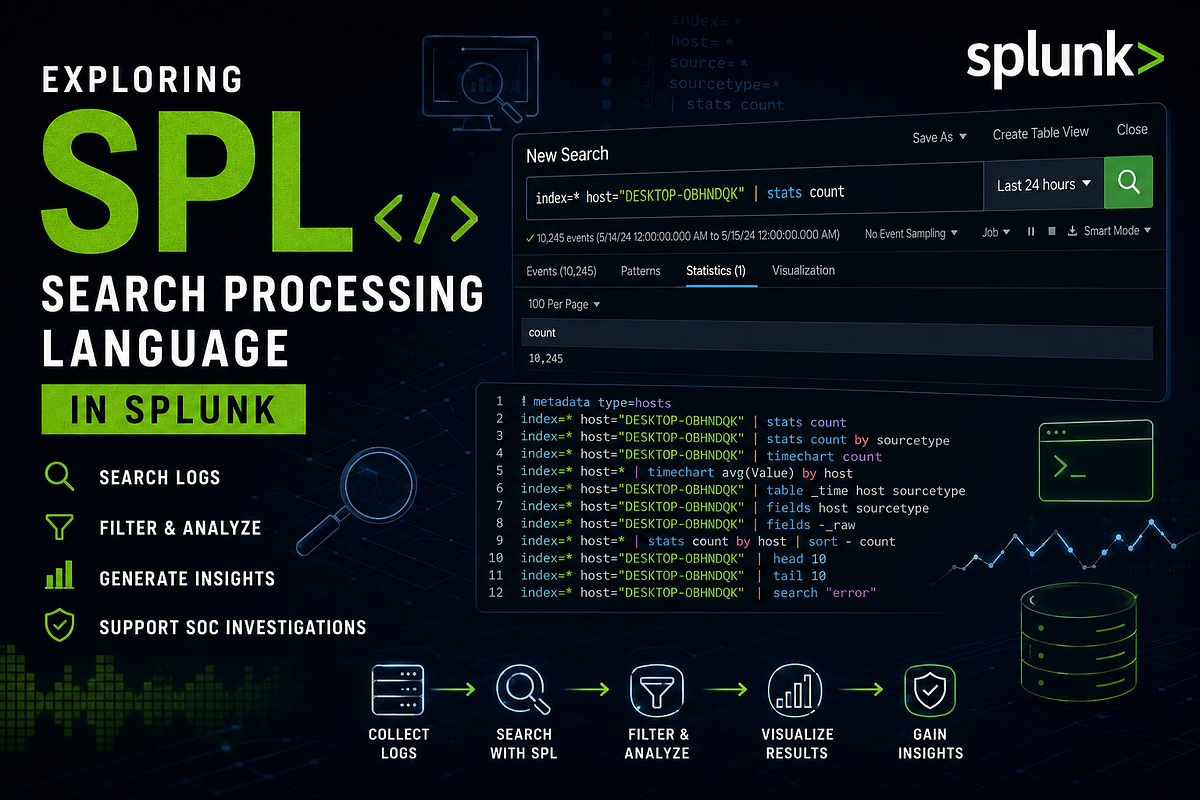Image resolution: width=1200 pixels, height=800 pixels.
Task: Click the Filter & Analyze funnel bullet icon
Action: (60, 526)
